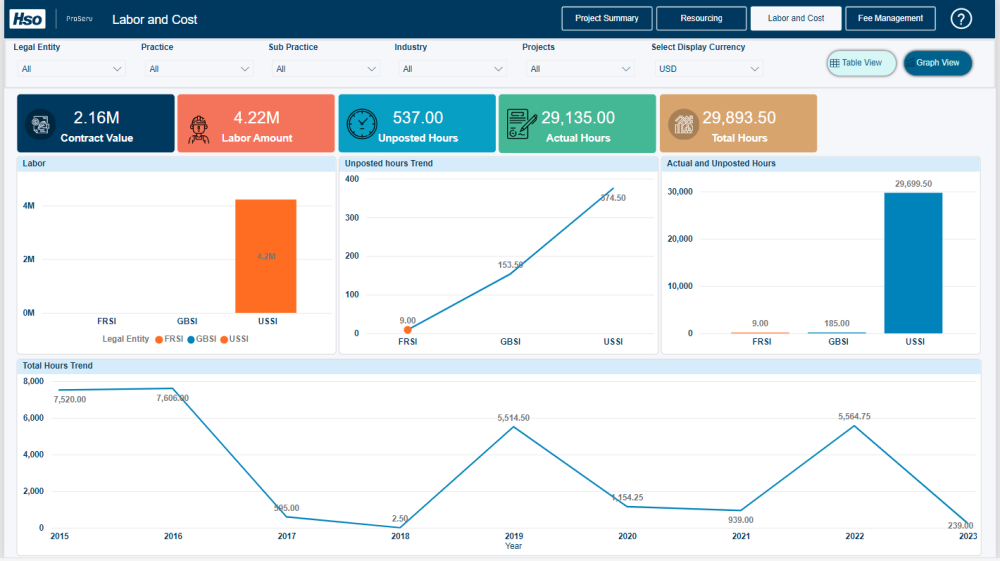This screenshot has height=561, width=1000.
Task: Click the HSO logo icon
Action: tap(27, 19)
